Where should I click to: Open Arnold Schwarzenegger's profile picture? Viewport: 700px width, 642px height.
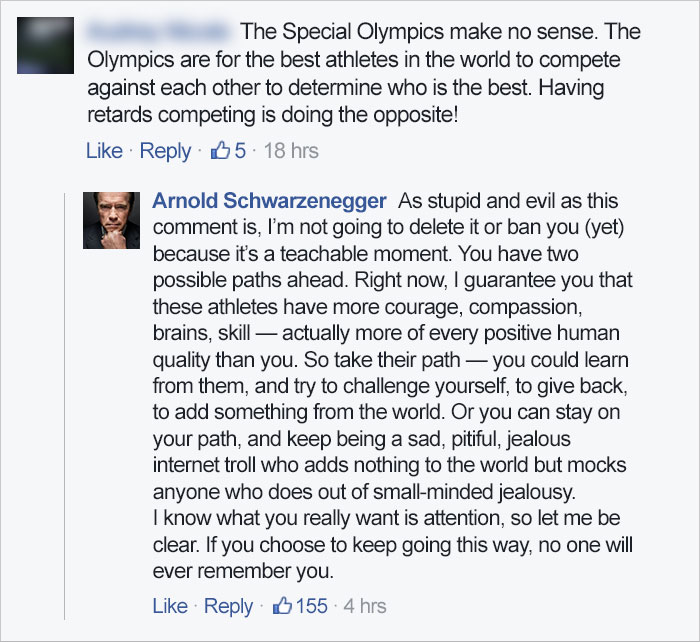[x=109, y=220]
